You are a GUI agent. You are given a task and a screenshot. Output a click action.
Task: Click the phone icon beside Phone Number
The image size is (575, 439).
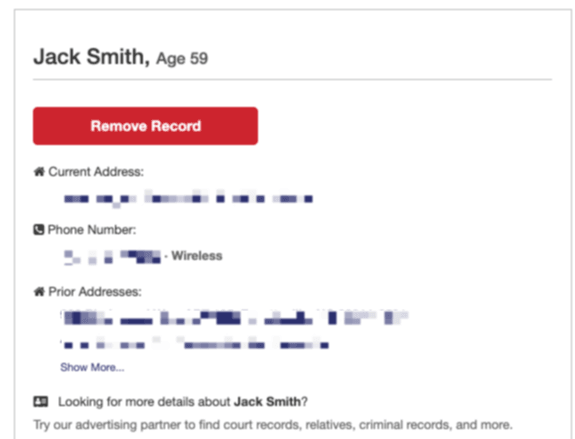pyautogui.click(x=39, y=230)
